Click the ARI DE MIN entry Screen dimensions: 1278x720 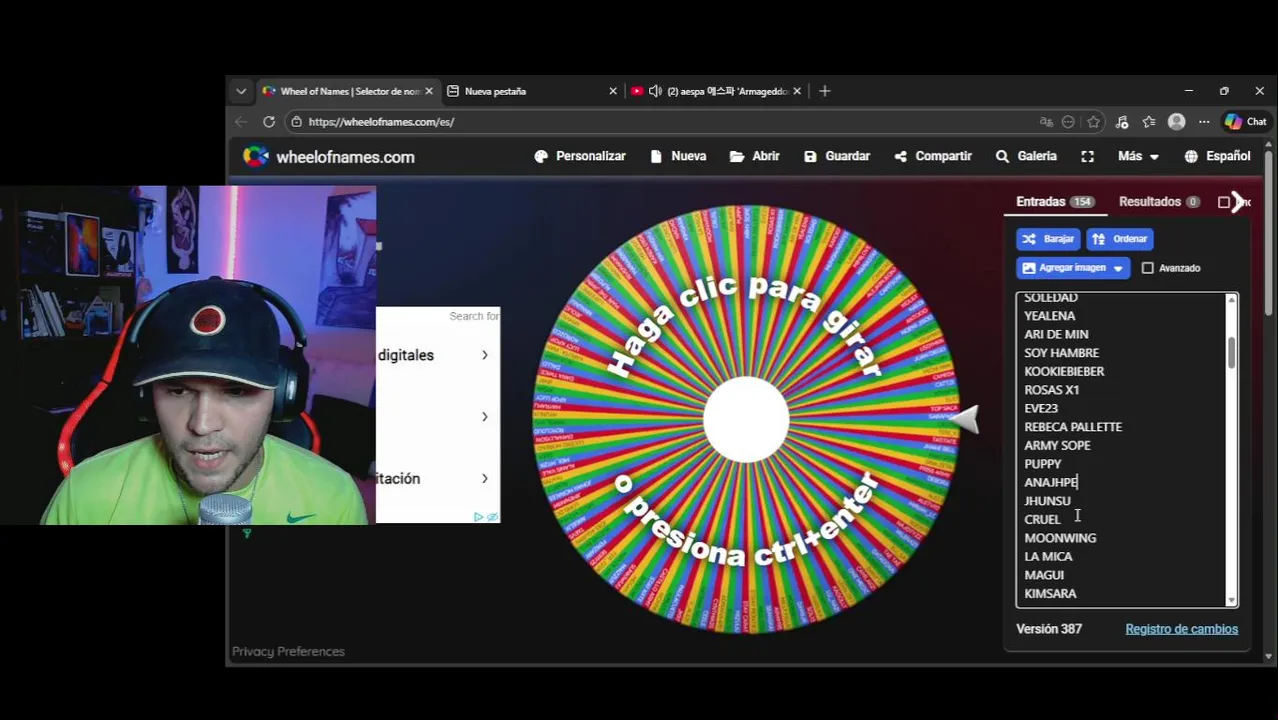(1056, 334)
